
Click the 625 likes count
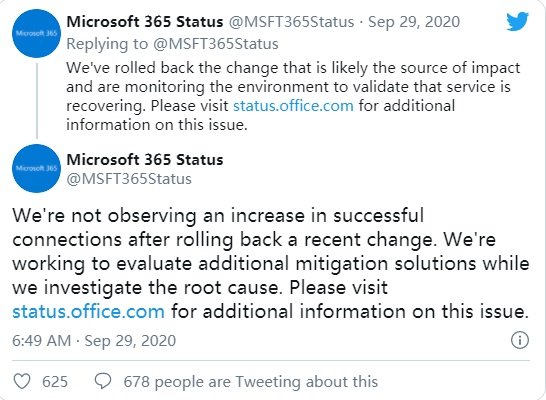[x=55, y=382]
